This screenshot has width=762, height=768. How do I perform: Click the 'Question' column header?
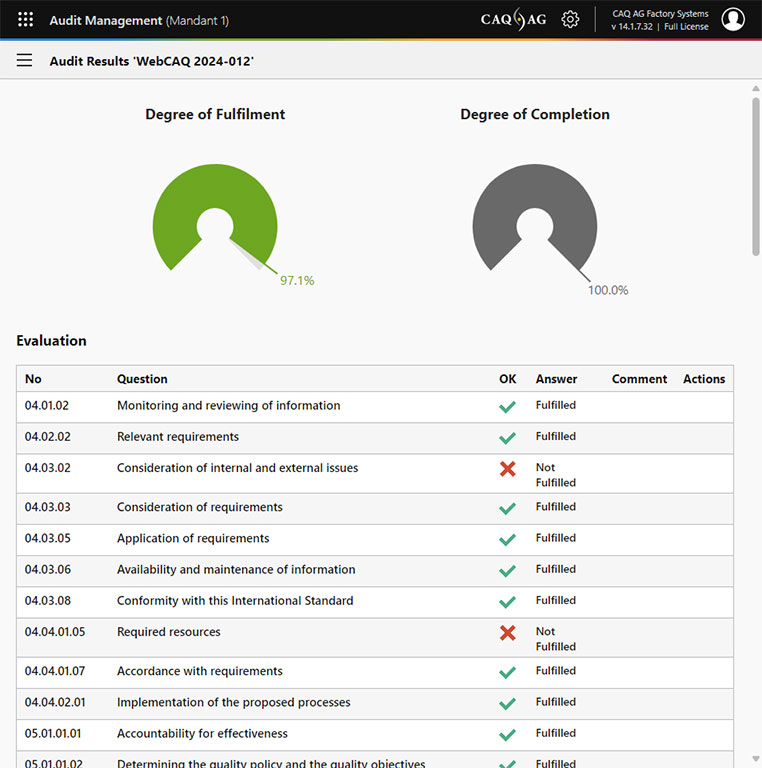pyautogui.click(x=142, y=379)
